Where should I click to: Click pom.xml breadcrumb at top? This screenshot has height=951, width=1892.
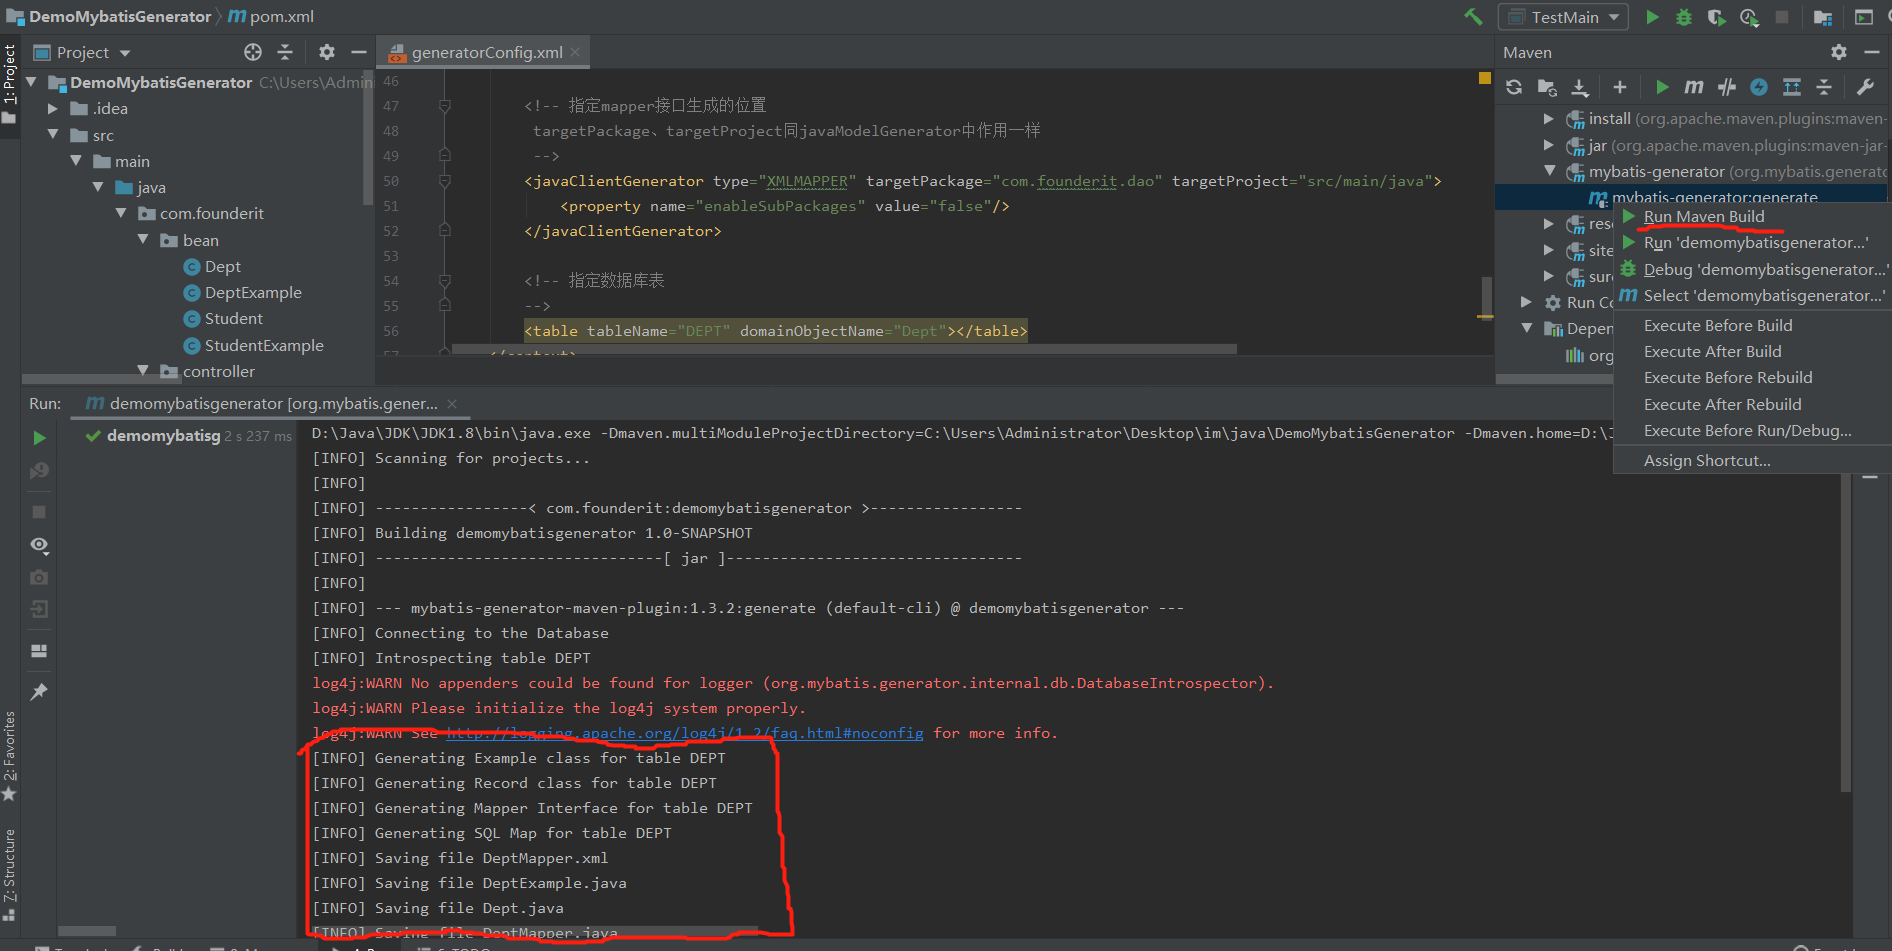(x=270, y=16)
